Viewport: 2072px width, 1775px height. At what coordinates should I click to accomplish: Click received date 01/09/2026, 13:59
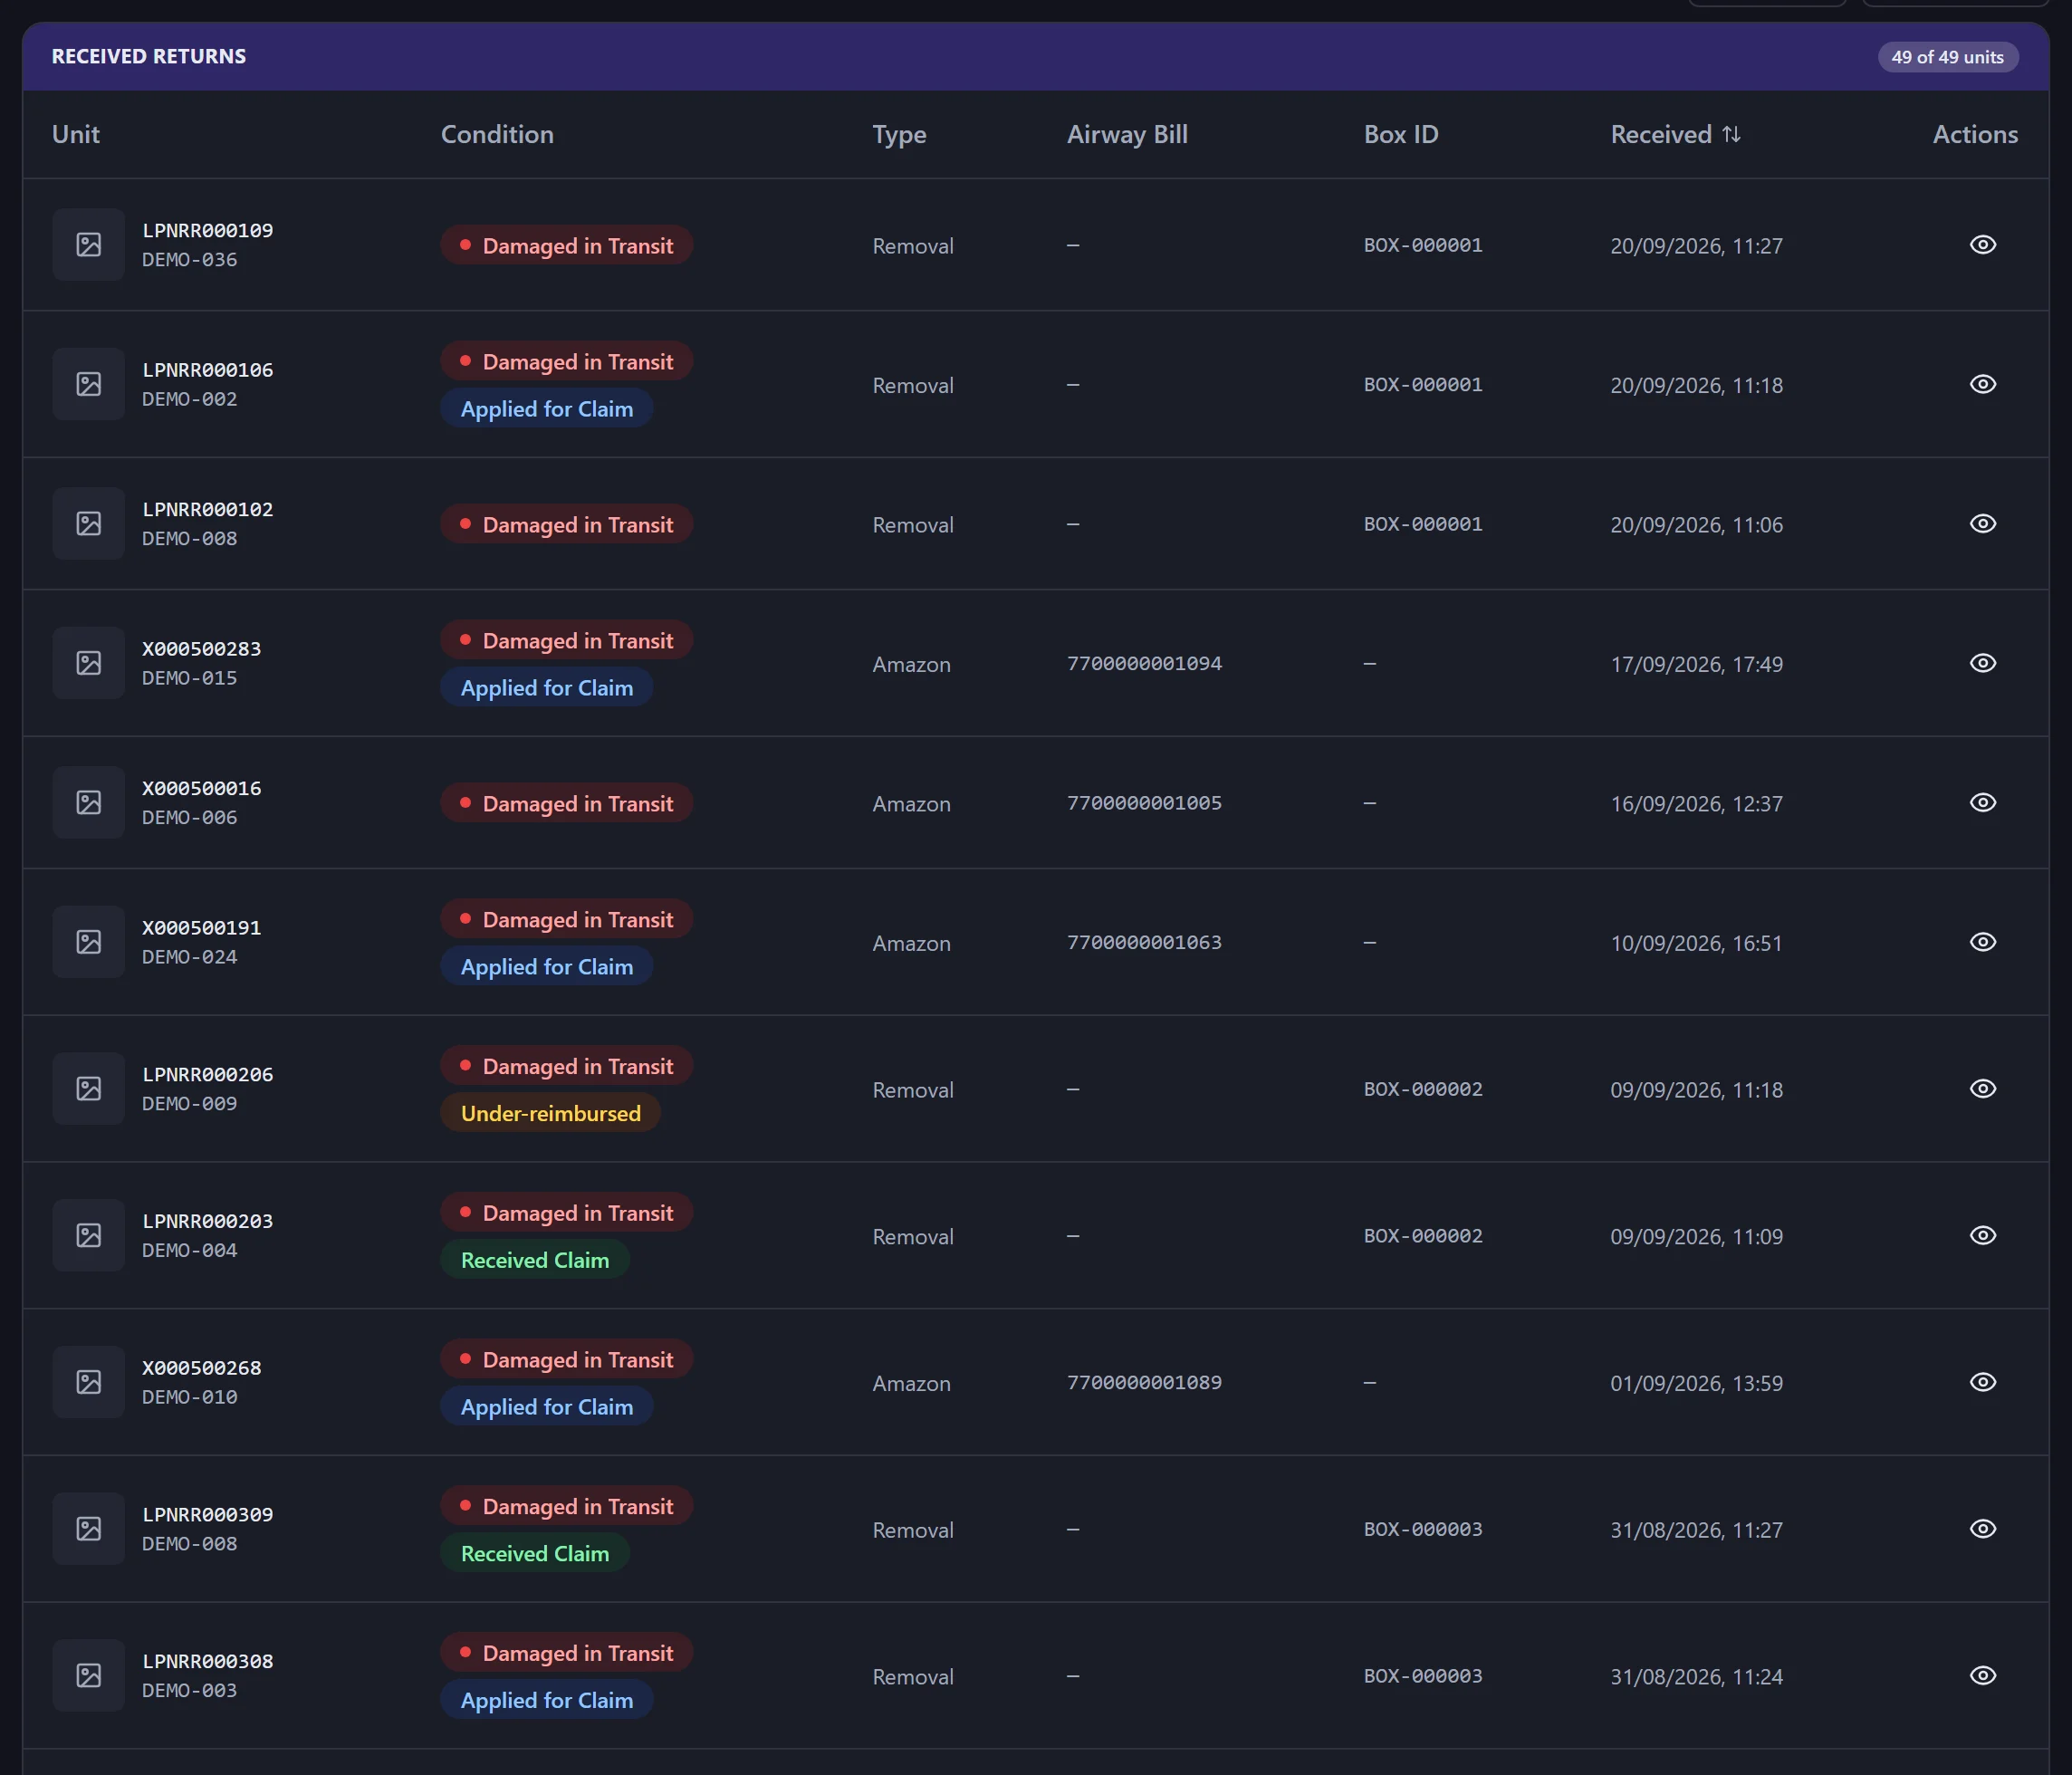point(1696,1383)
